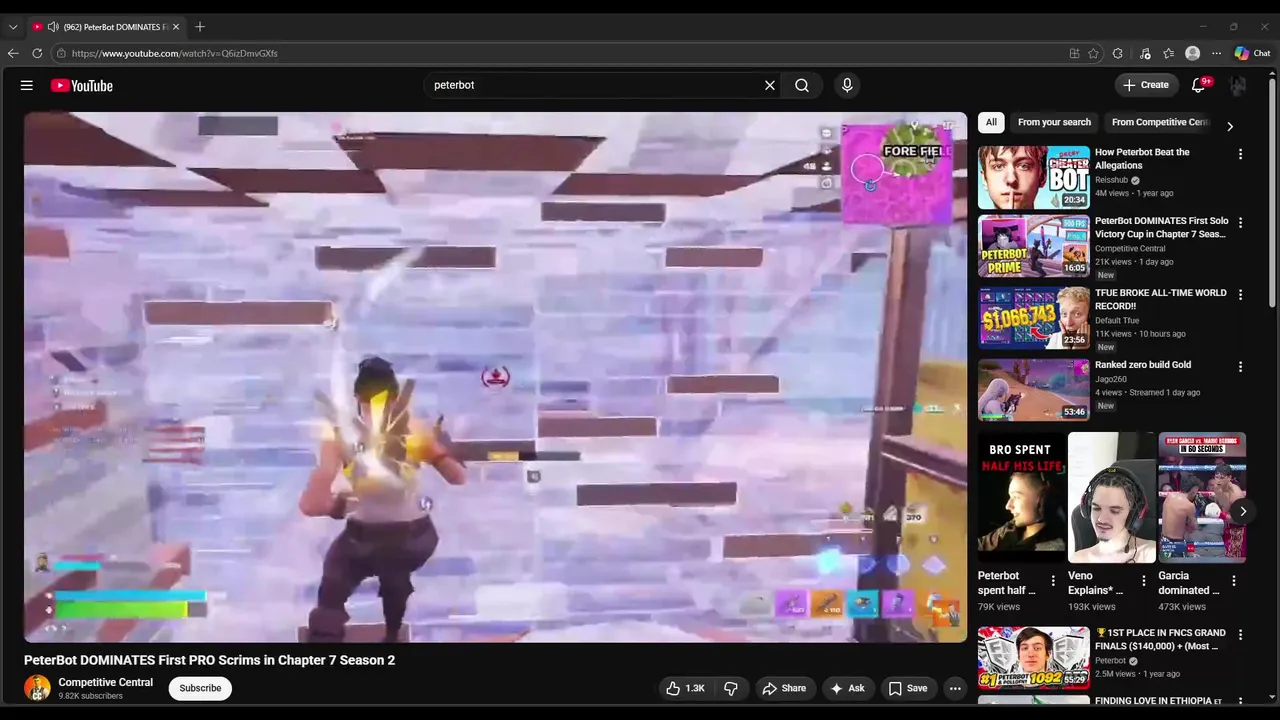1280x720 pixels.
Task: Open options for 'How Peterbot Beat the Allegations'
Action: [1240, 154]
